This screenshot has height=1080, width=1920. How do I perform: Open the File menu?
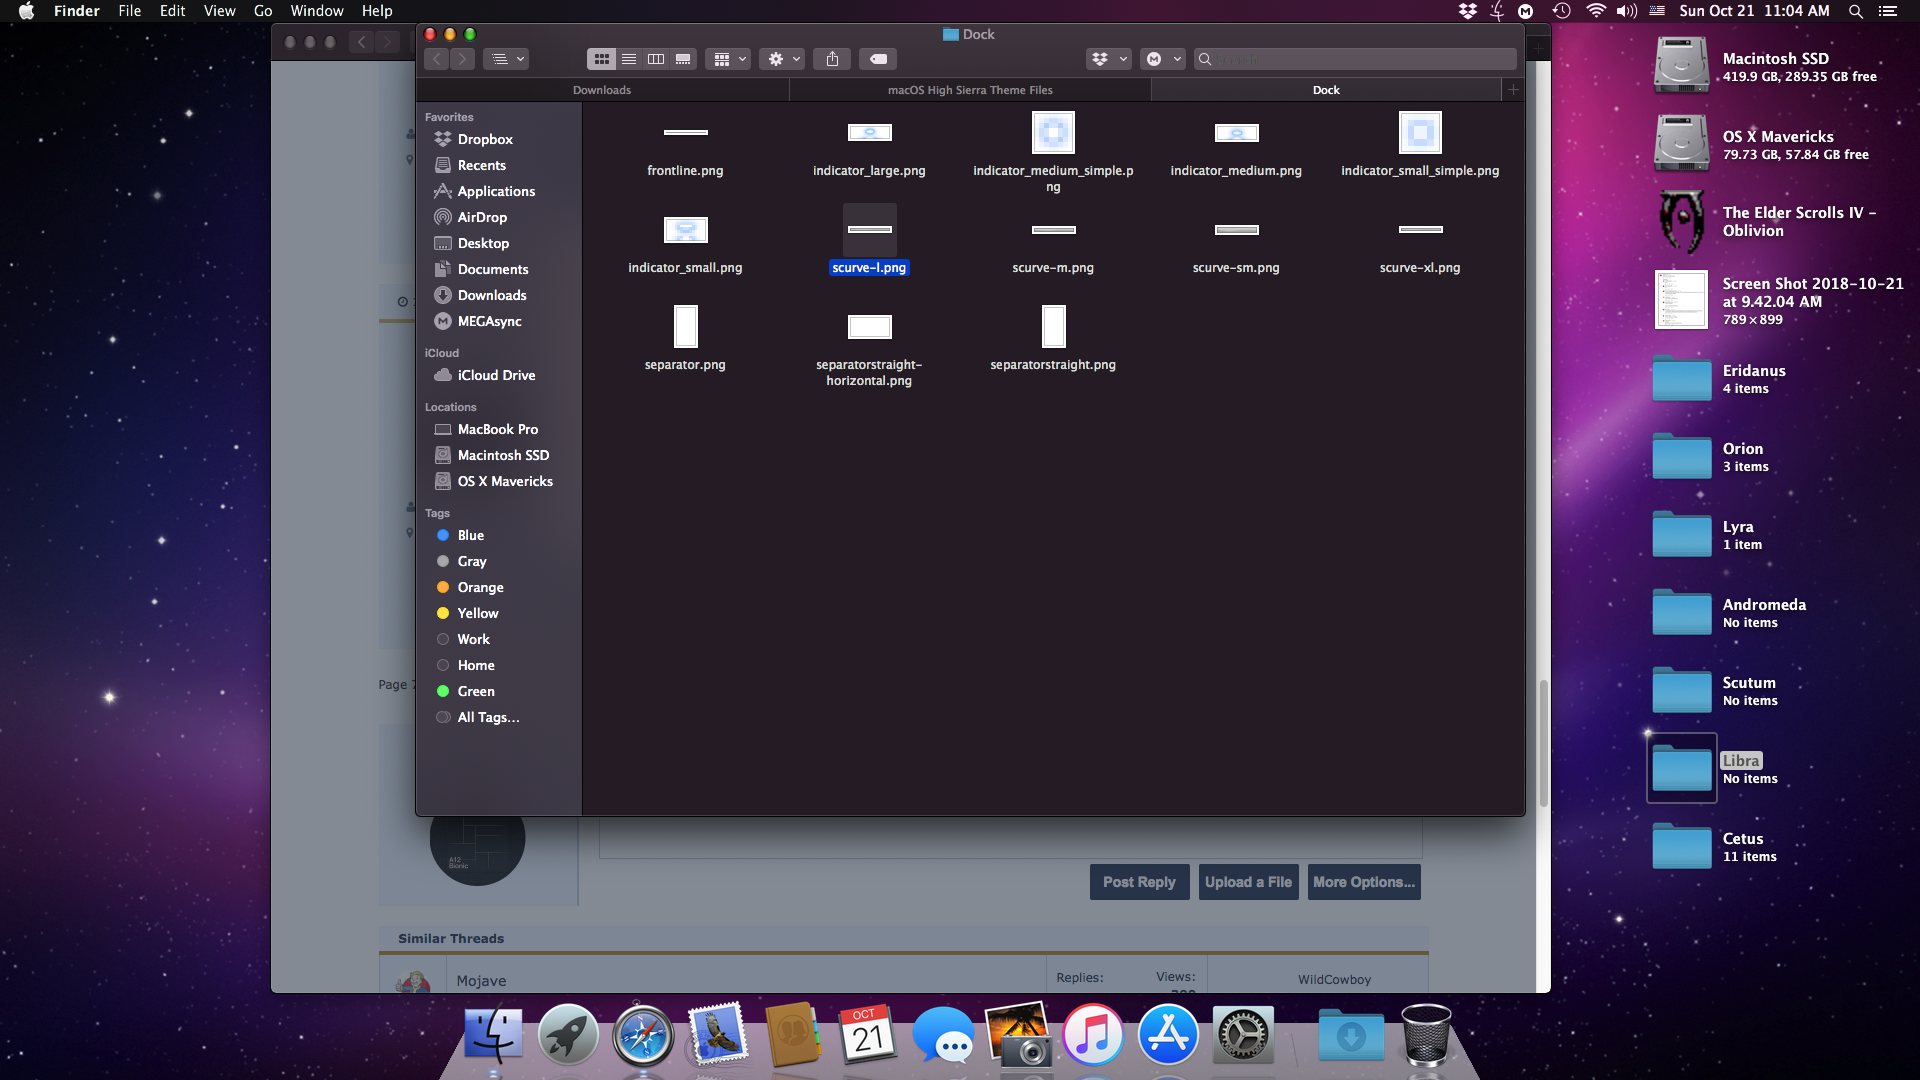[130, 11]
